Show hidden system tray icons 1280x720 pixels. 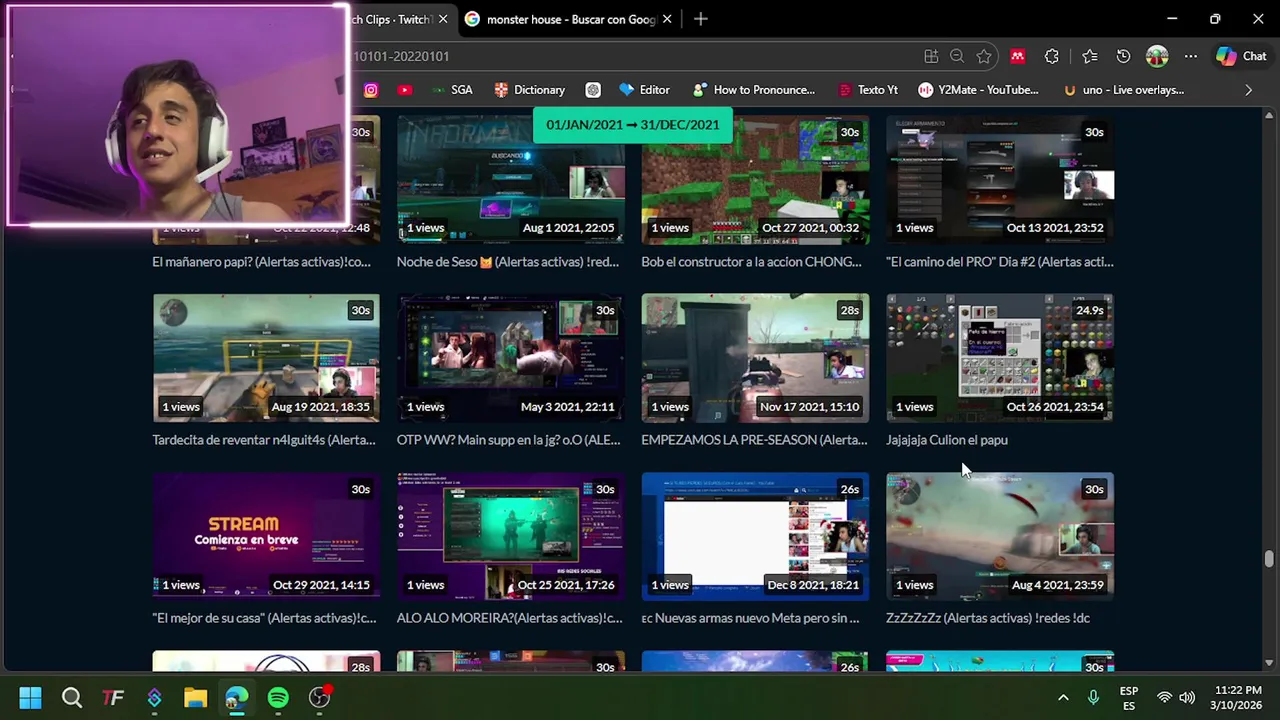tap(1063, 697)
